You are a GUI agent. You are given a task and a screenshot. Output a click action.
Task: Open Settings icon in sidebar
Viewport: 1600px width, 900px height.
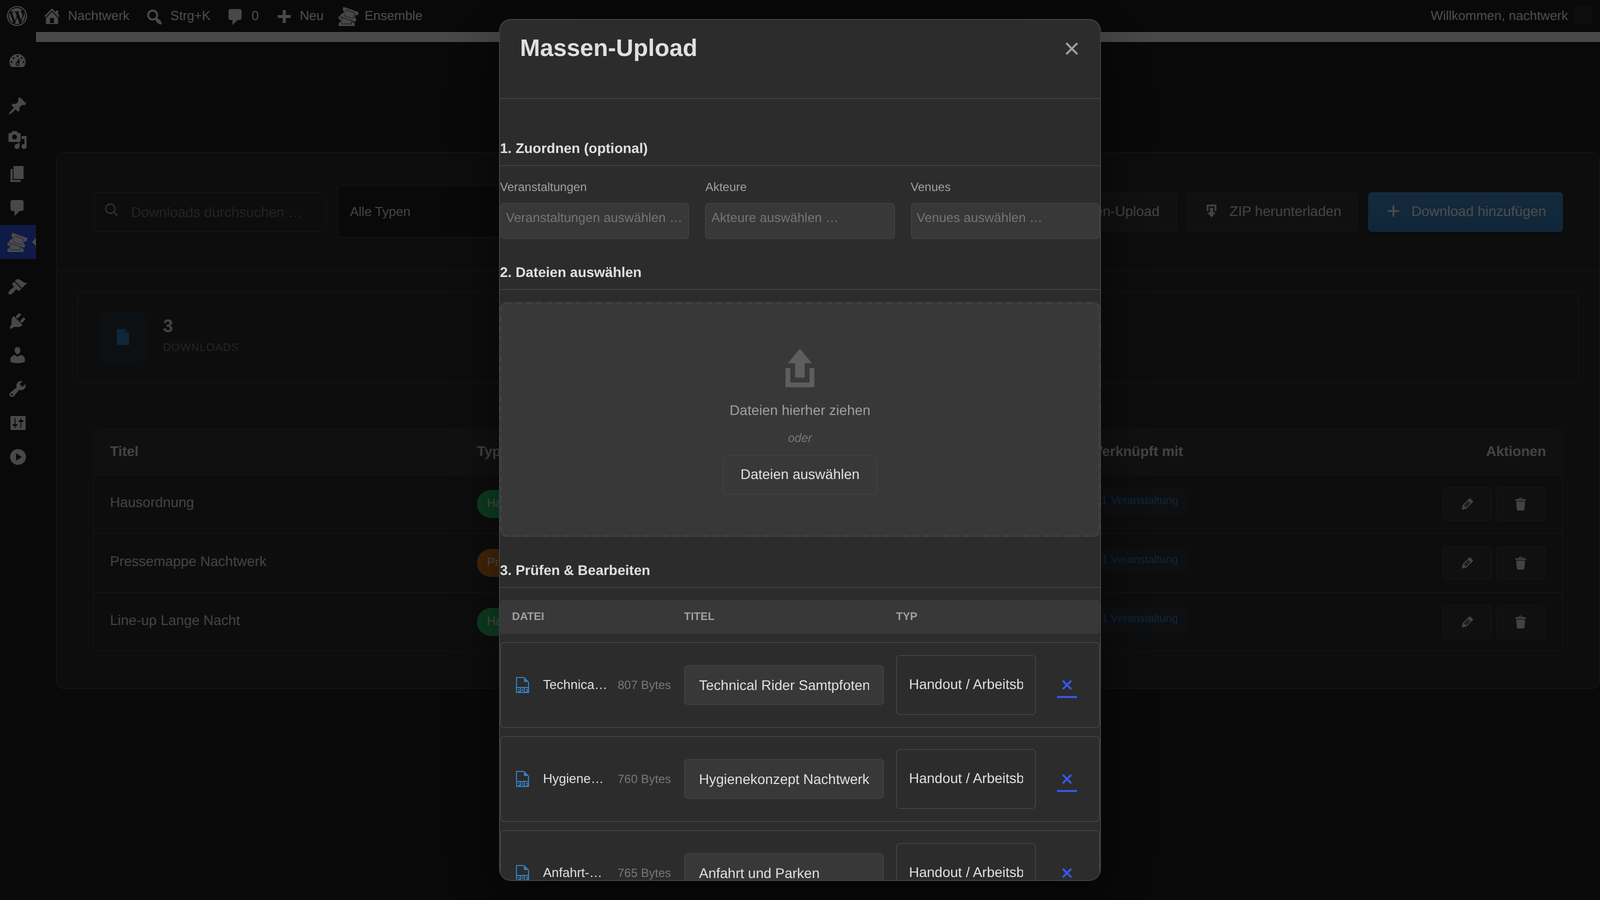coord(17,423)
